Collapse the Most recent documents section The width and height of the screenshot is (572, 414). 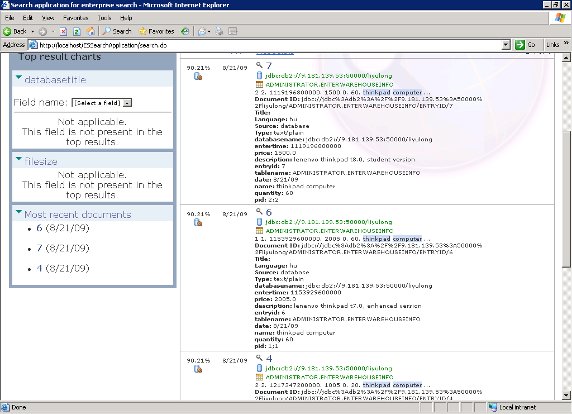pos(19,212)
